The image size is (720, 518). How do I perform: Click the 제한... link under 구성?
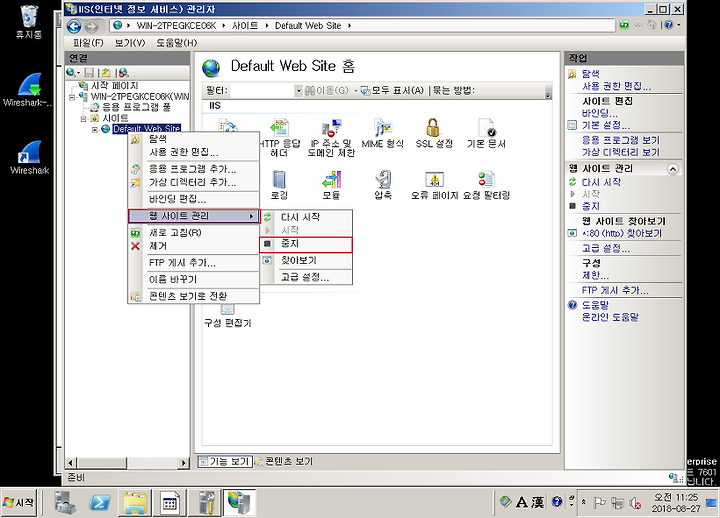[x=595, y=275]
